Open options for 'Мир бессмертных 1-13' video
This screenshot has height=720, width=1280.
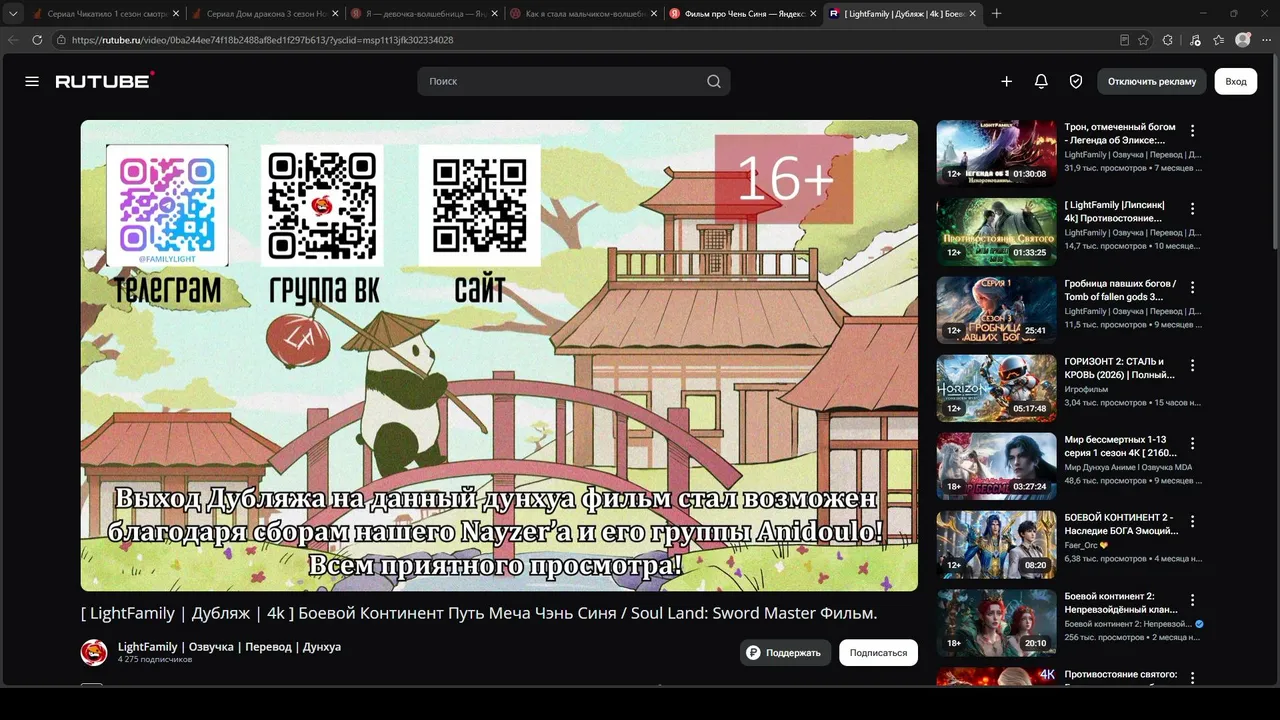point(1192,443)
